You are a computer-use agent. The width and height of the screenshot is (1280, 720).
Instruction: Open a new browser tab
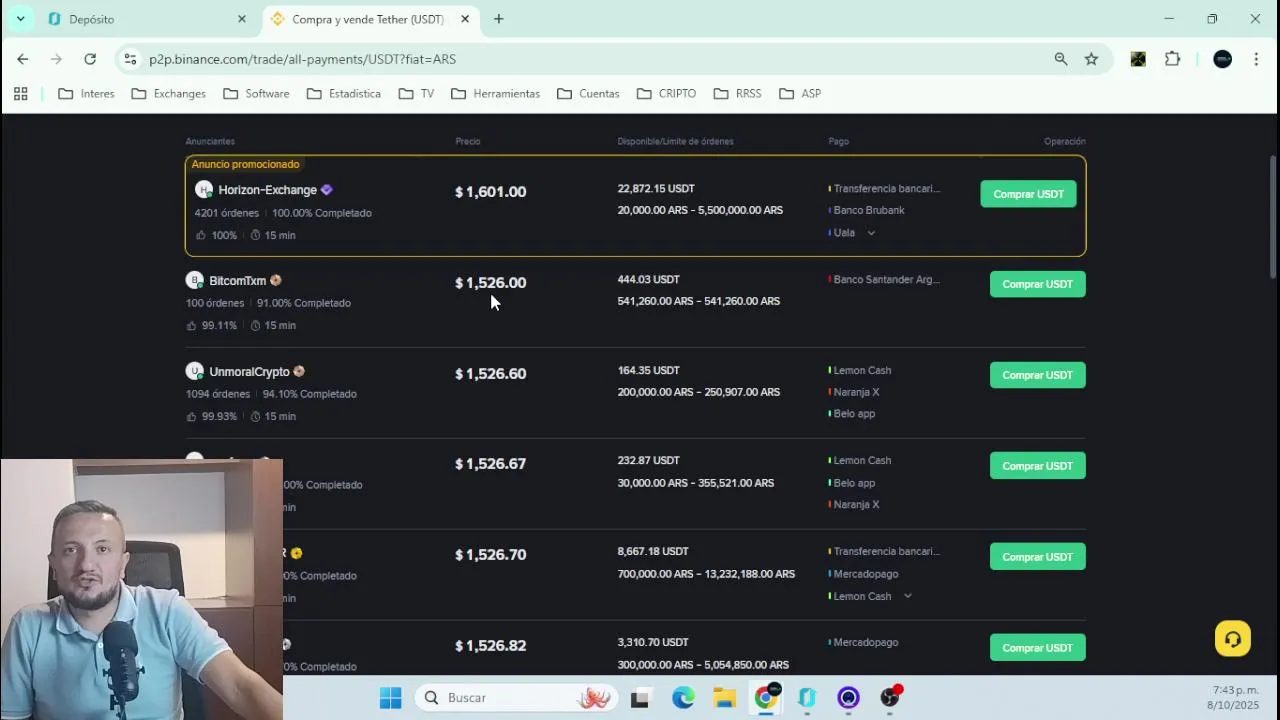pyautogui.click(x=498, y=19)
